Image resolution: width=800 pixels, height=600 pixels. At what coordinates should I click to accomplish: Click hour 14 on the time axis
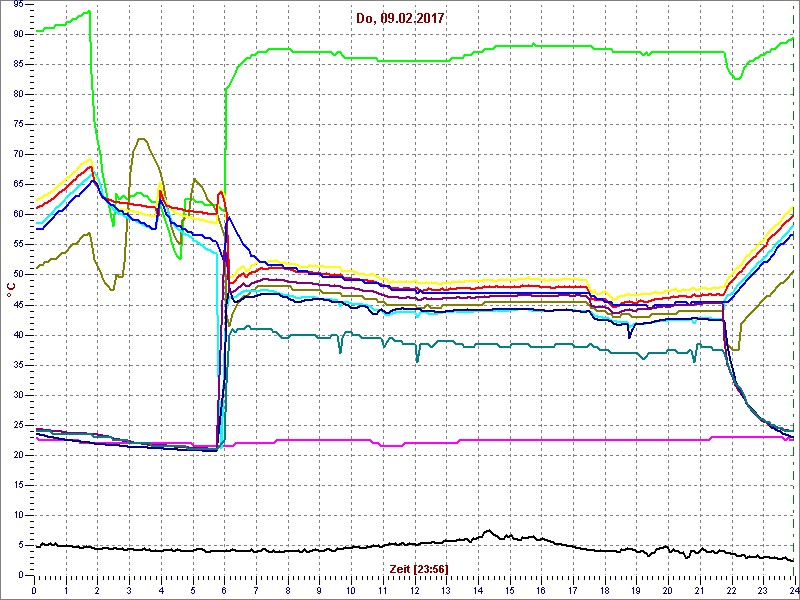point(478,589)
